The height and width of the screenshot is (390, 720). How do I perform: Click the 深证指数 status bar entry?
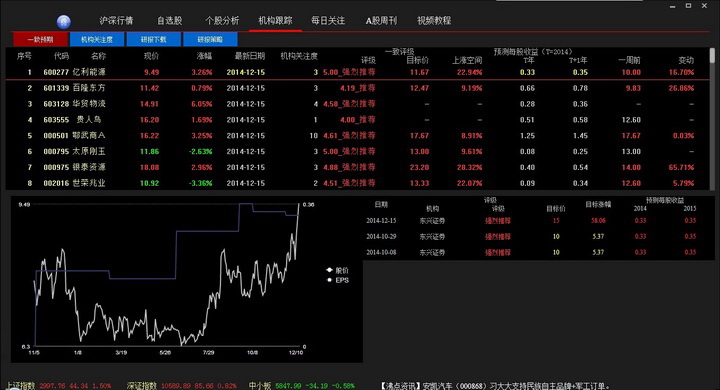click(182, 386)
